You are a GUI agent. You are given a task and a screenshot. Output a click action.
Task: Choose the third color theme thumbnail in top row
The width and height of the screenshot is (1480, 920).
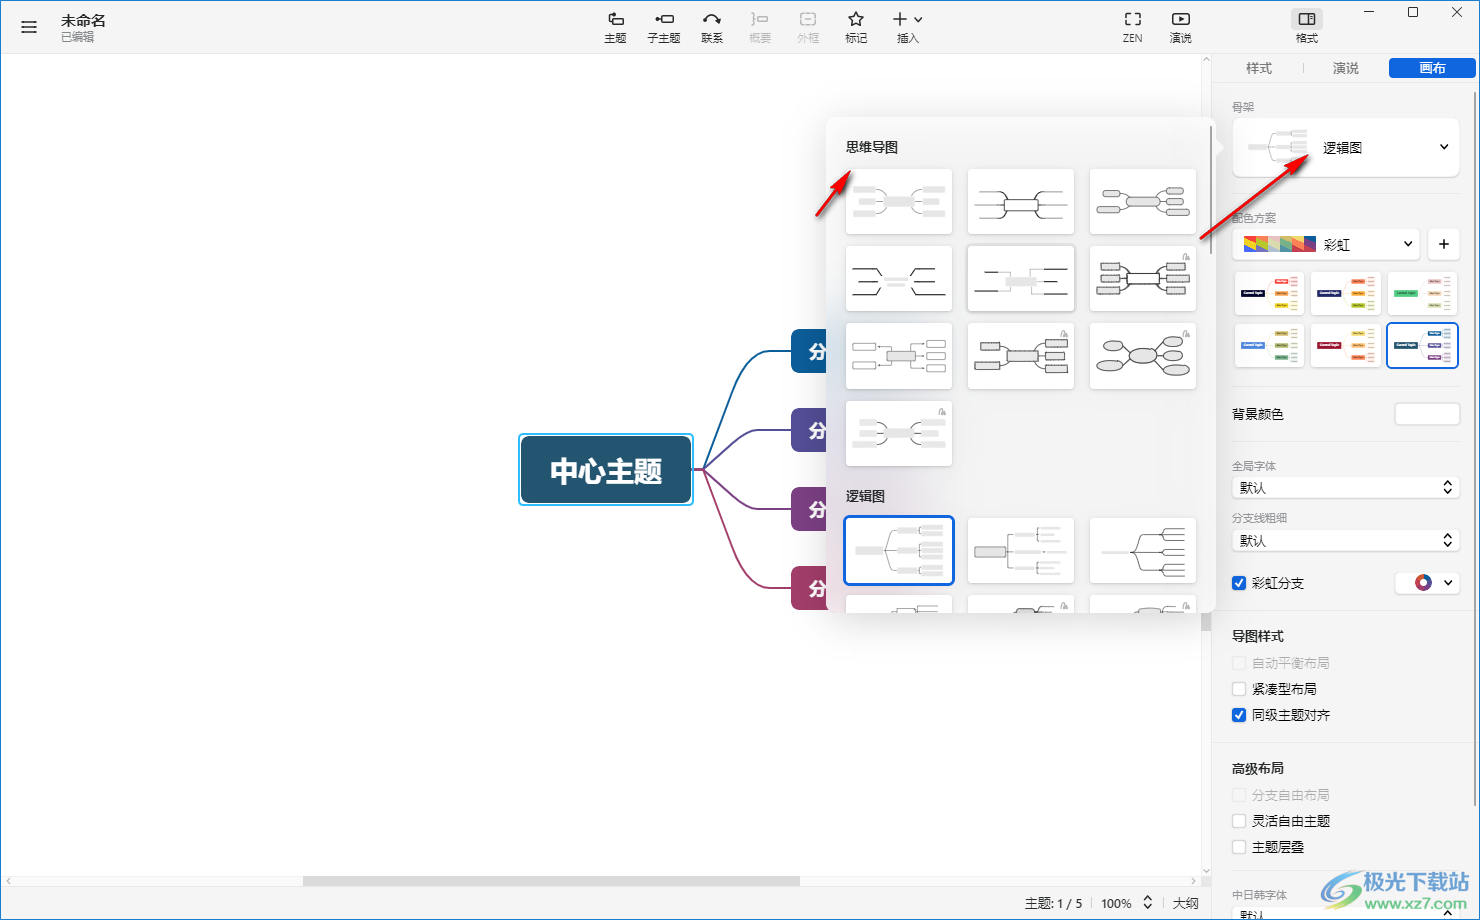tap(1422, 293)
